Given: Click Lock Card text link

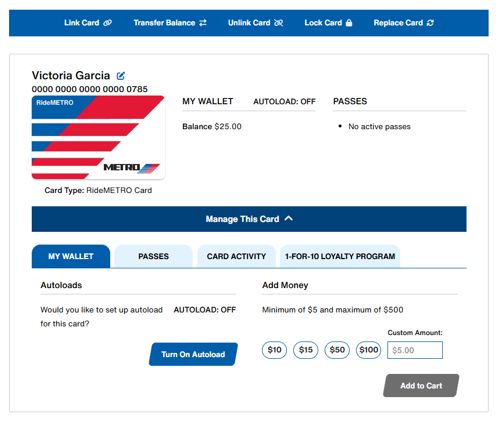Looking at the screenshot, I should (323, 23).
